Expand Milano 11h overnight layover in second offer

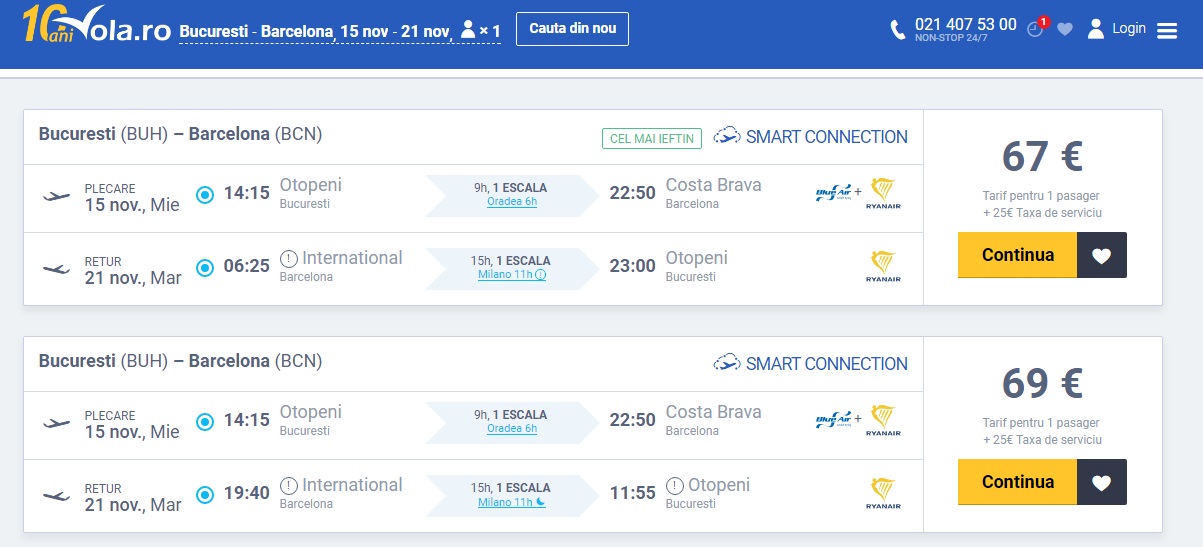(512, 502)
